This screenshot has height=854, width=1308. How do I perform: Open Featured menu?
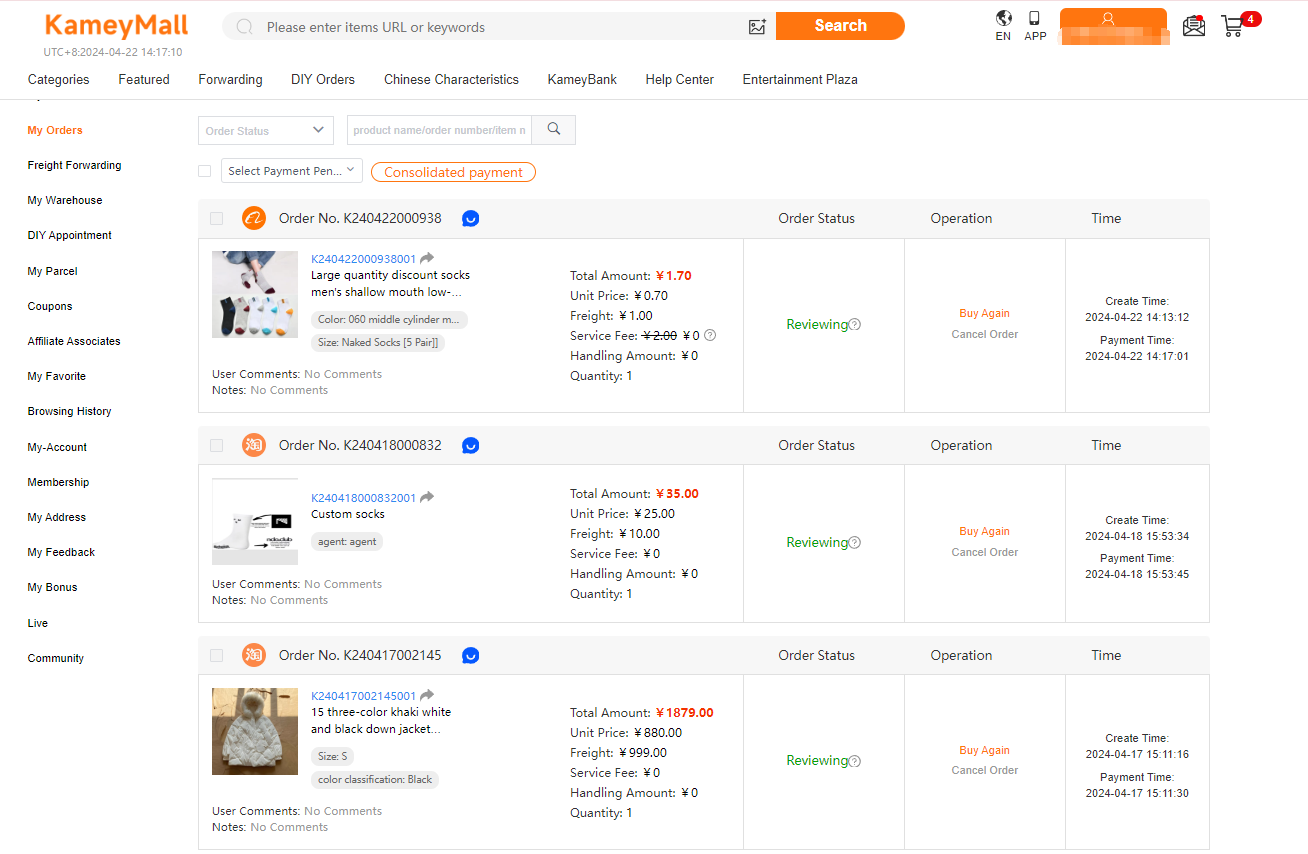coord(144,79)
